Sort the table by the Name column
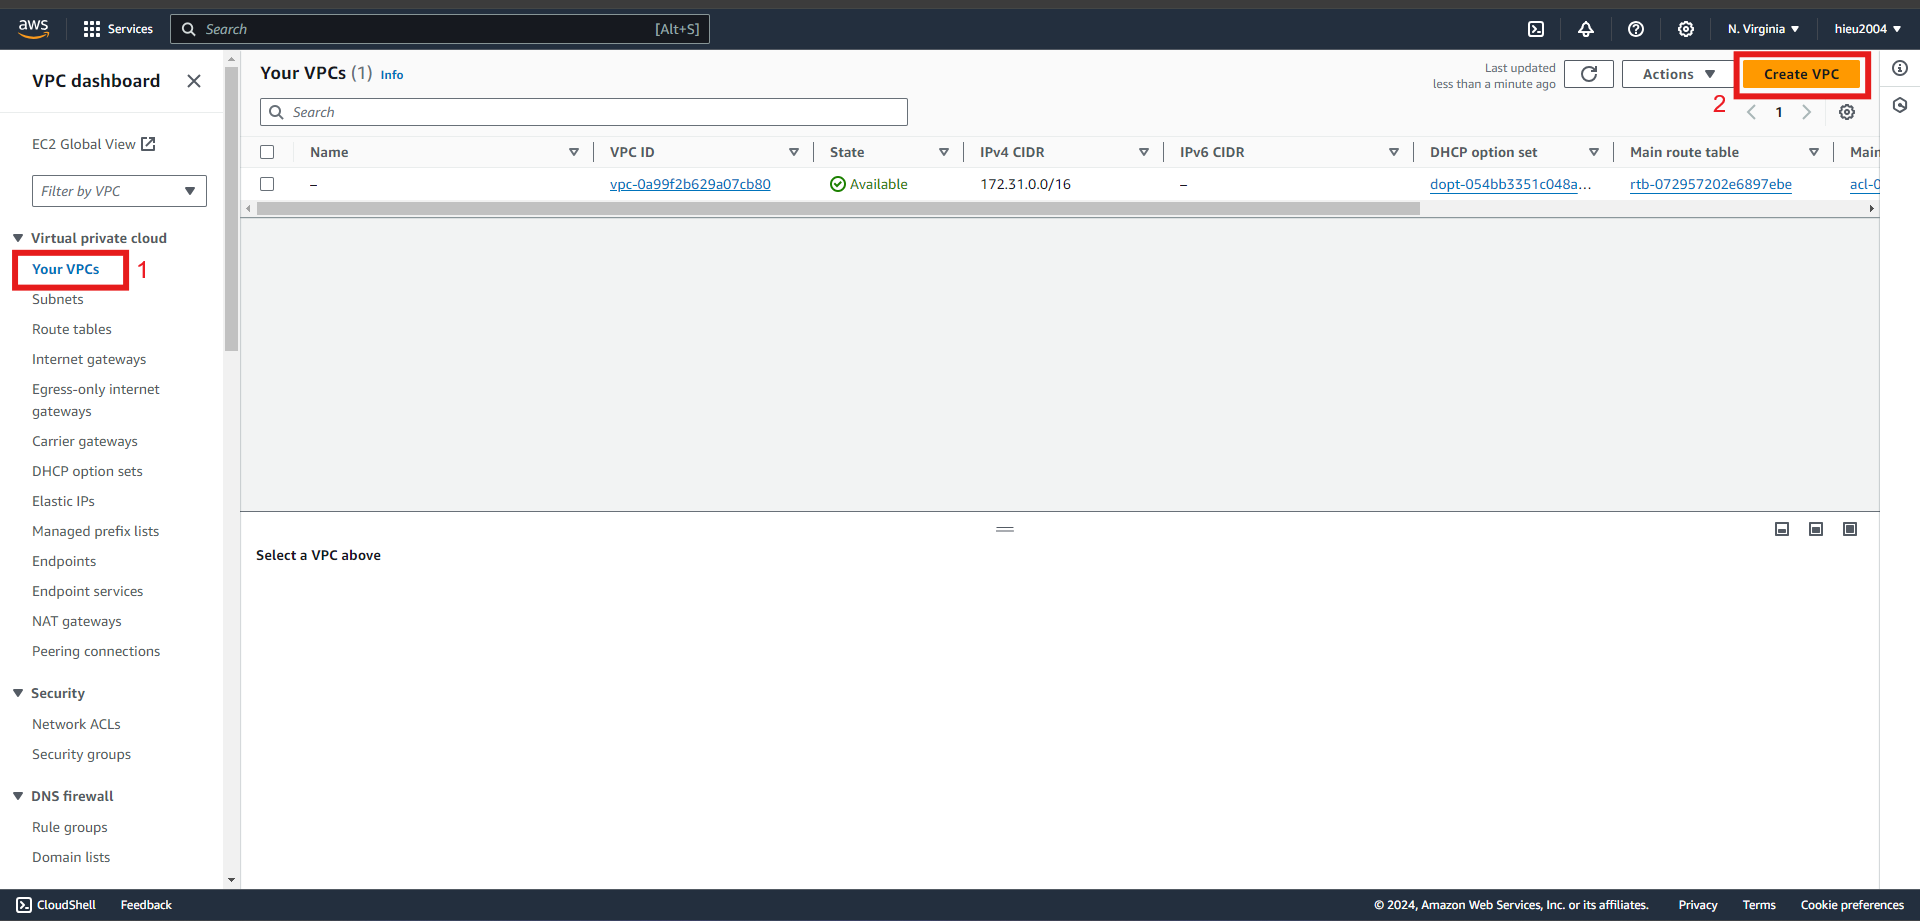This screenshot has height=921, width=1920. (574, 152)
